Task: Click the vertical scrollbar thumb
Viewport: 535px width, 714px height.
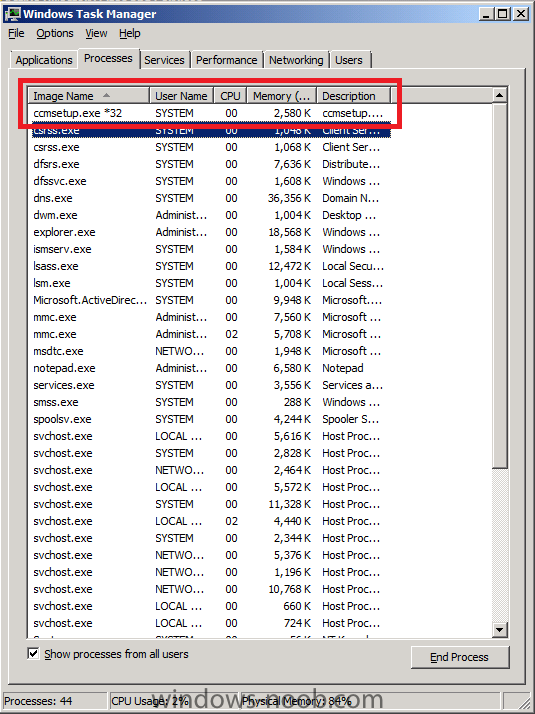Action: coord(499,286)
